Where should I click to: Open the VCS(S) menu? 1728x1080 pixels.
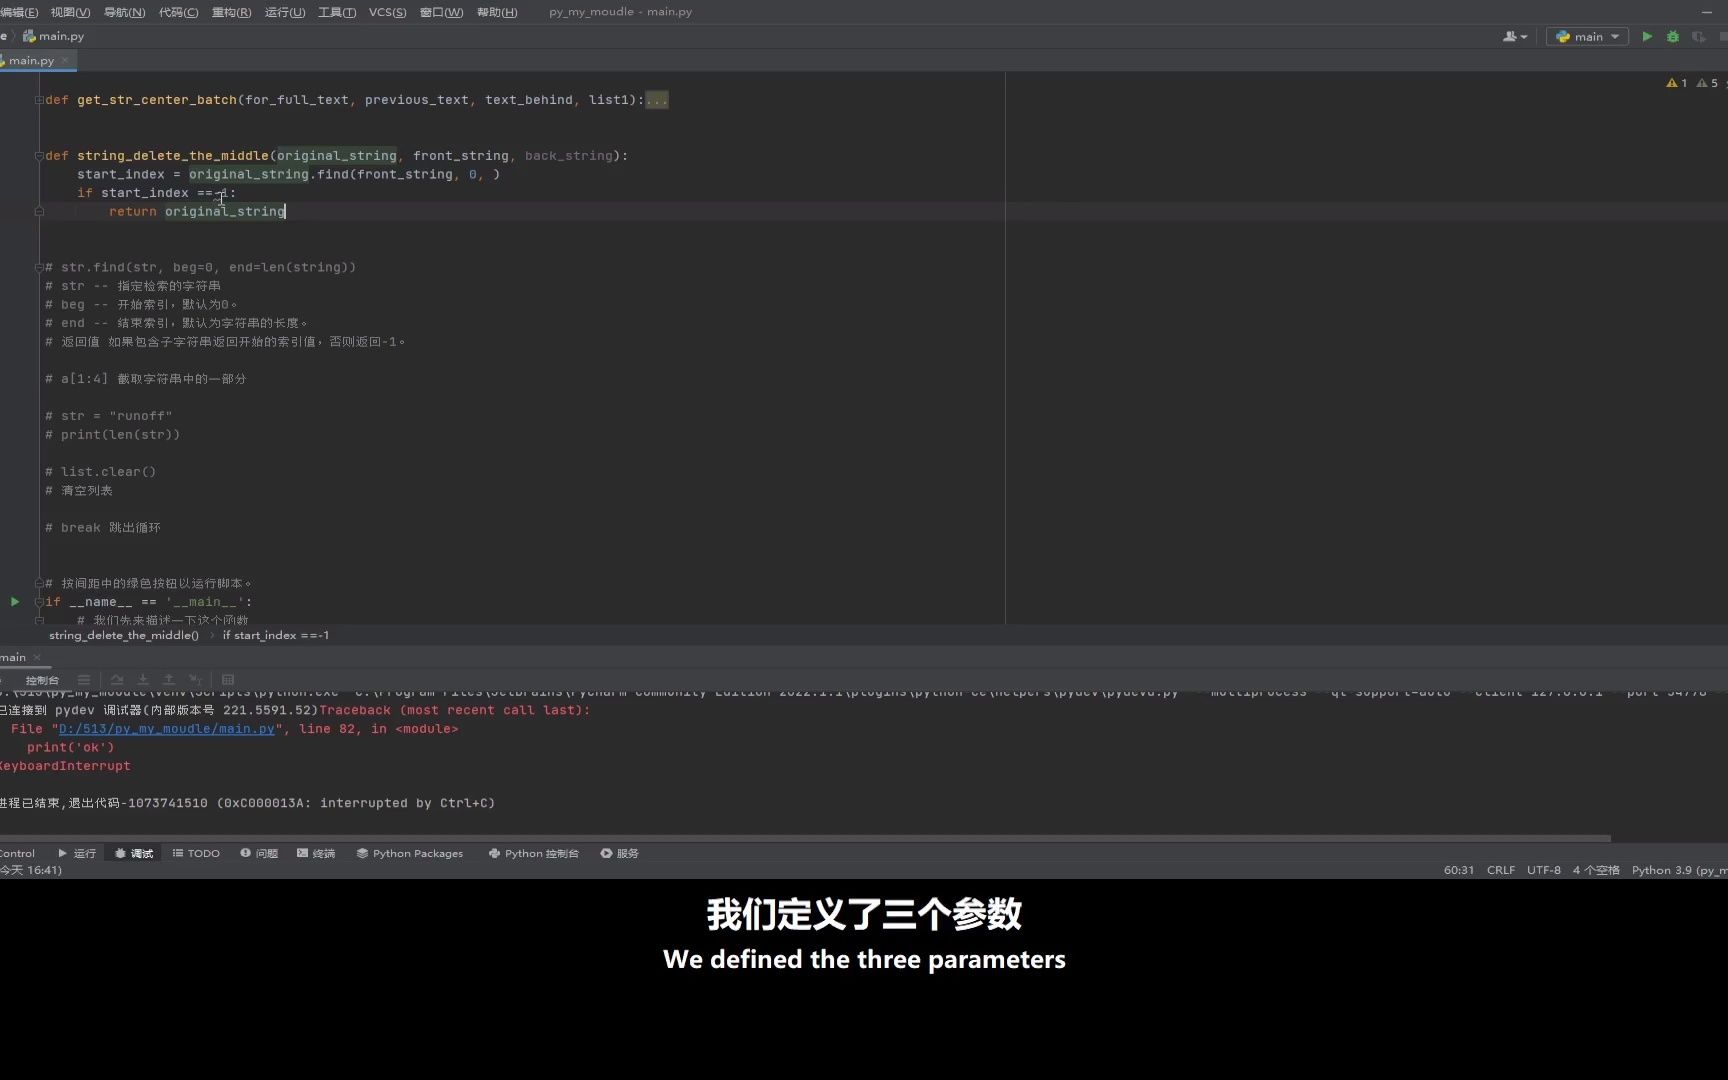388,12
